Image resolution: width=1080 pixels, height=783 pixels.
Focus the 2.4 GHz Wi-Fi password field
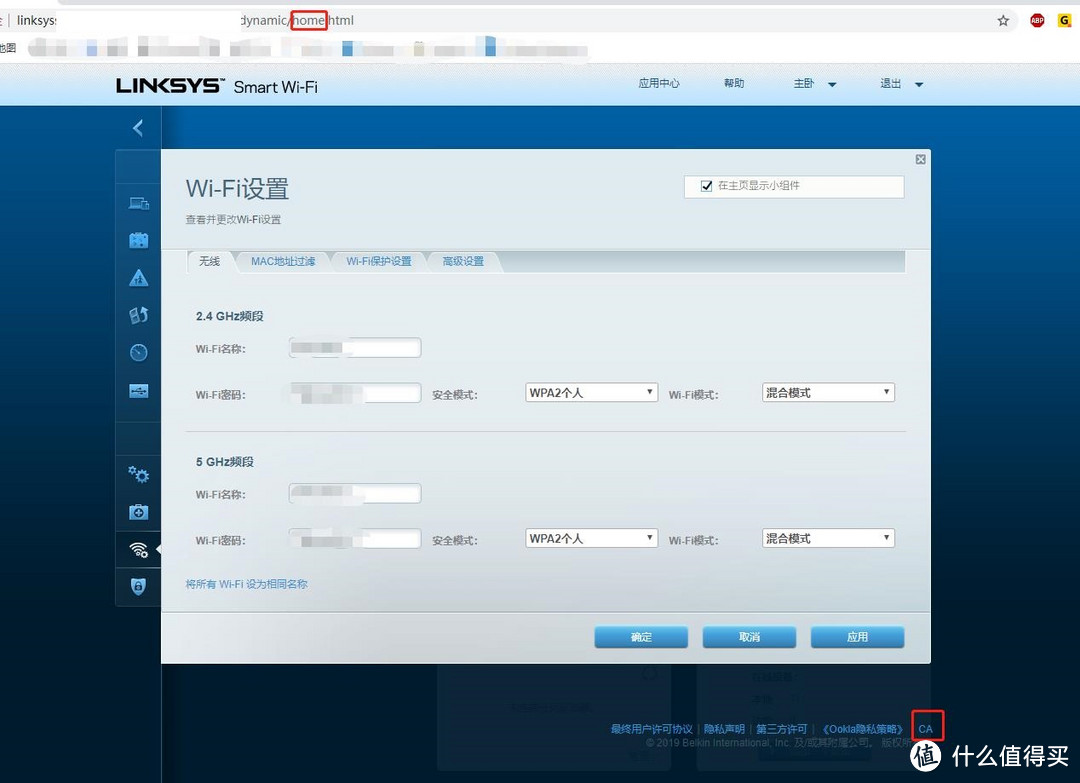[x=355, y=393]
